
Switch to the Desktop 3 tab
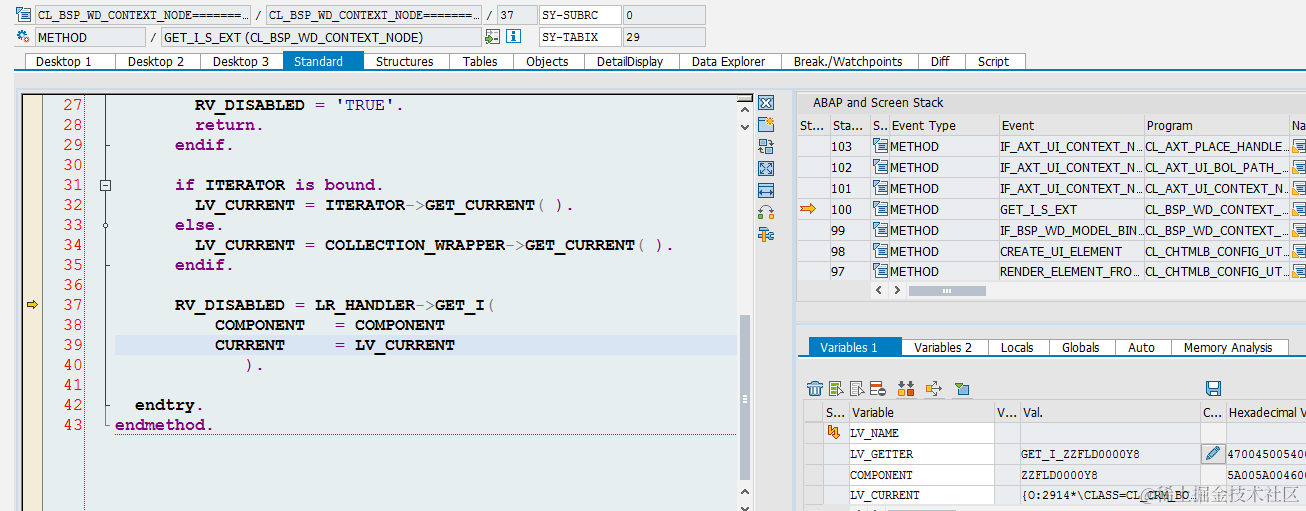point(241,61)
